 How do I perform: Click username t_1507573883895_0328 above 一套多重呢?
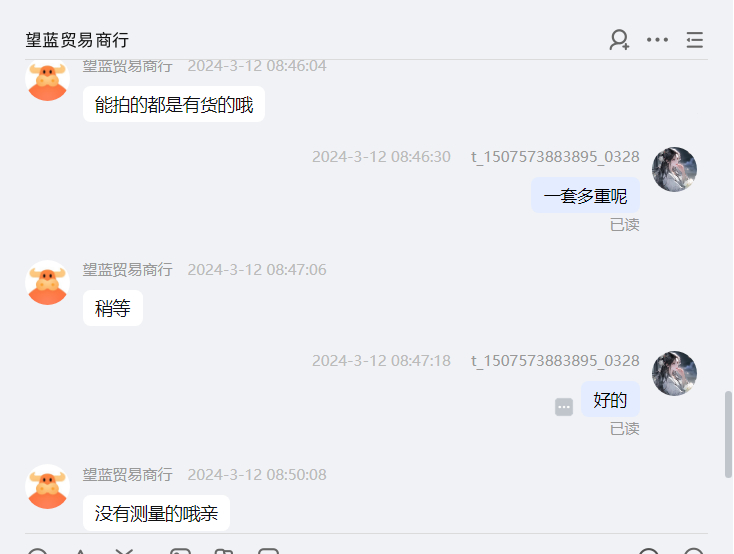click(x=555, y=156)
